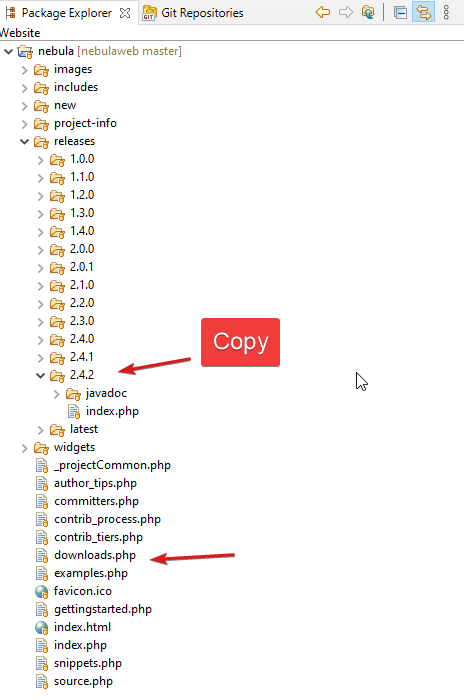Click the images folder icon
This screenshot has height=700, width=464.
point(41,70)
